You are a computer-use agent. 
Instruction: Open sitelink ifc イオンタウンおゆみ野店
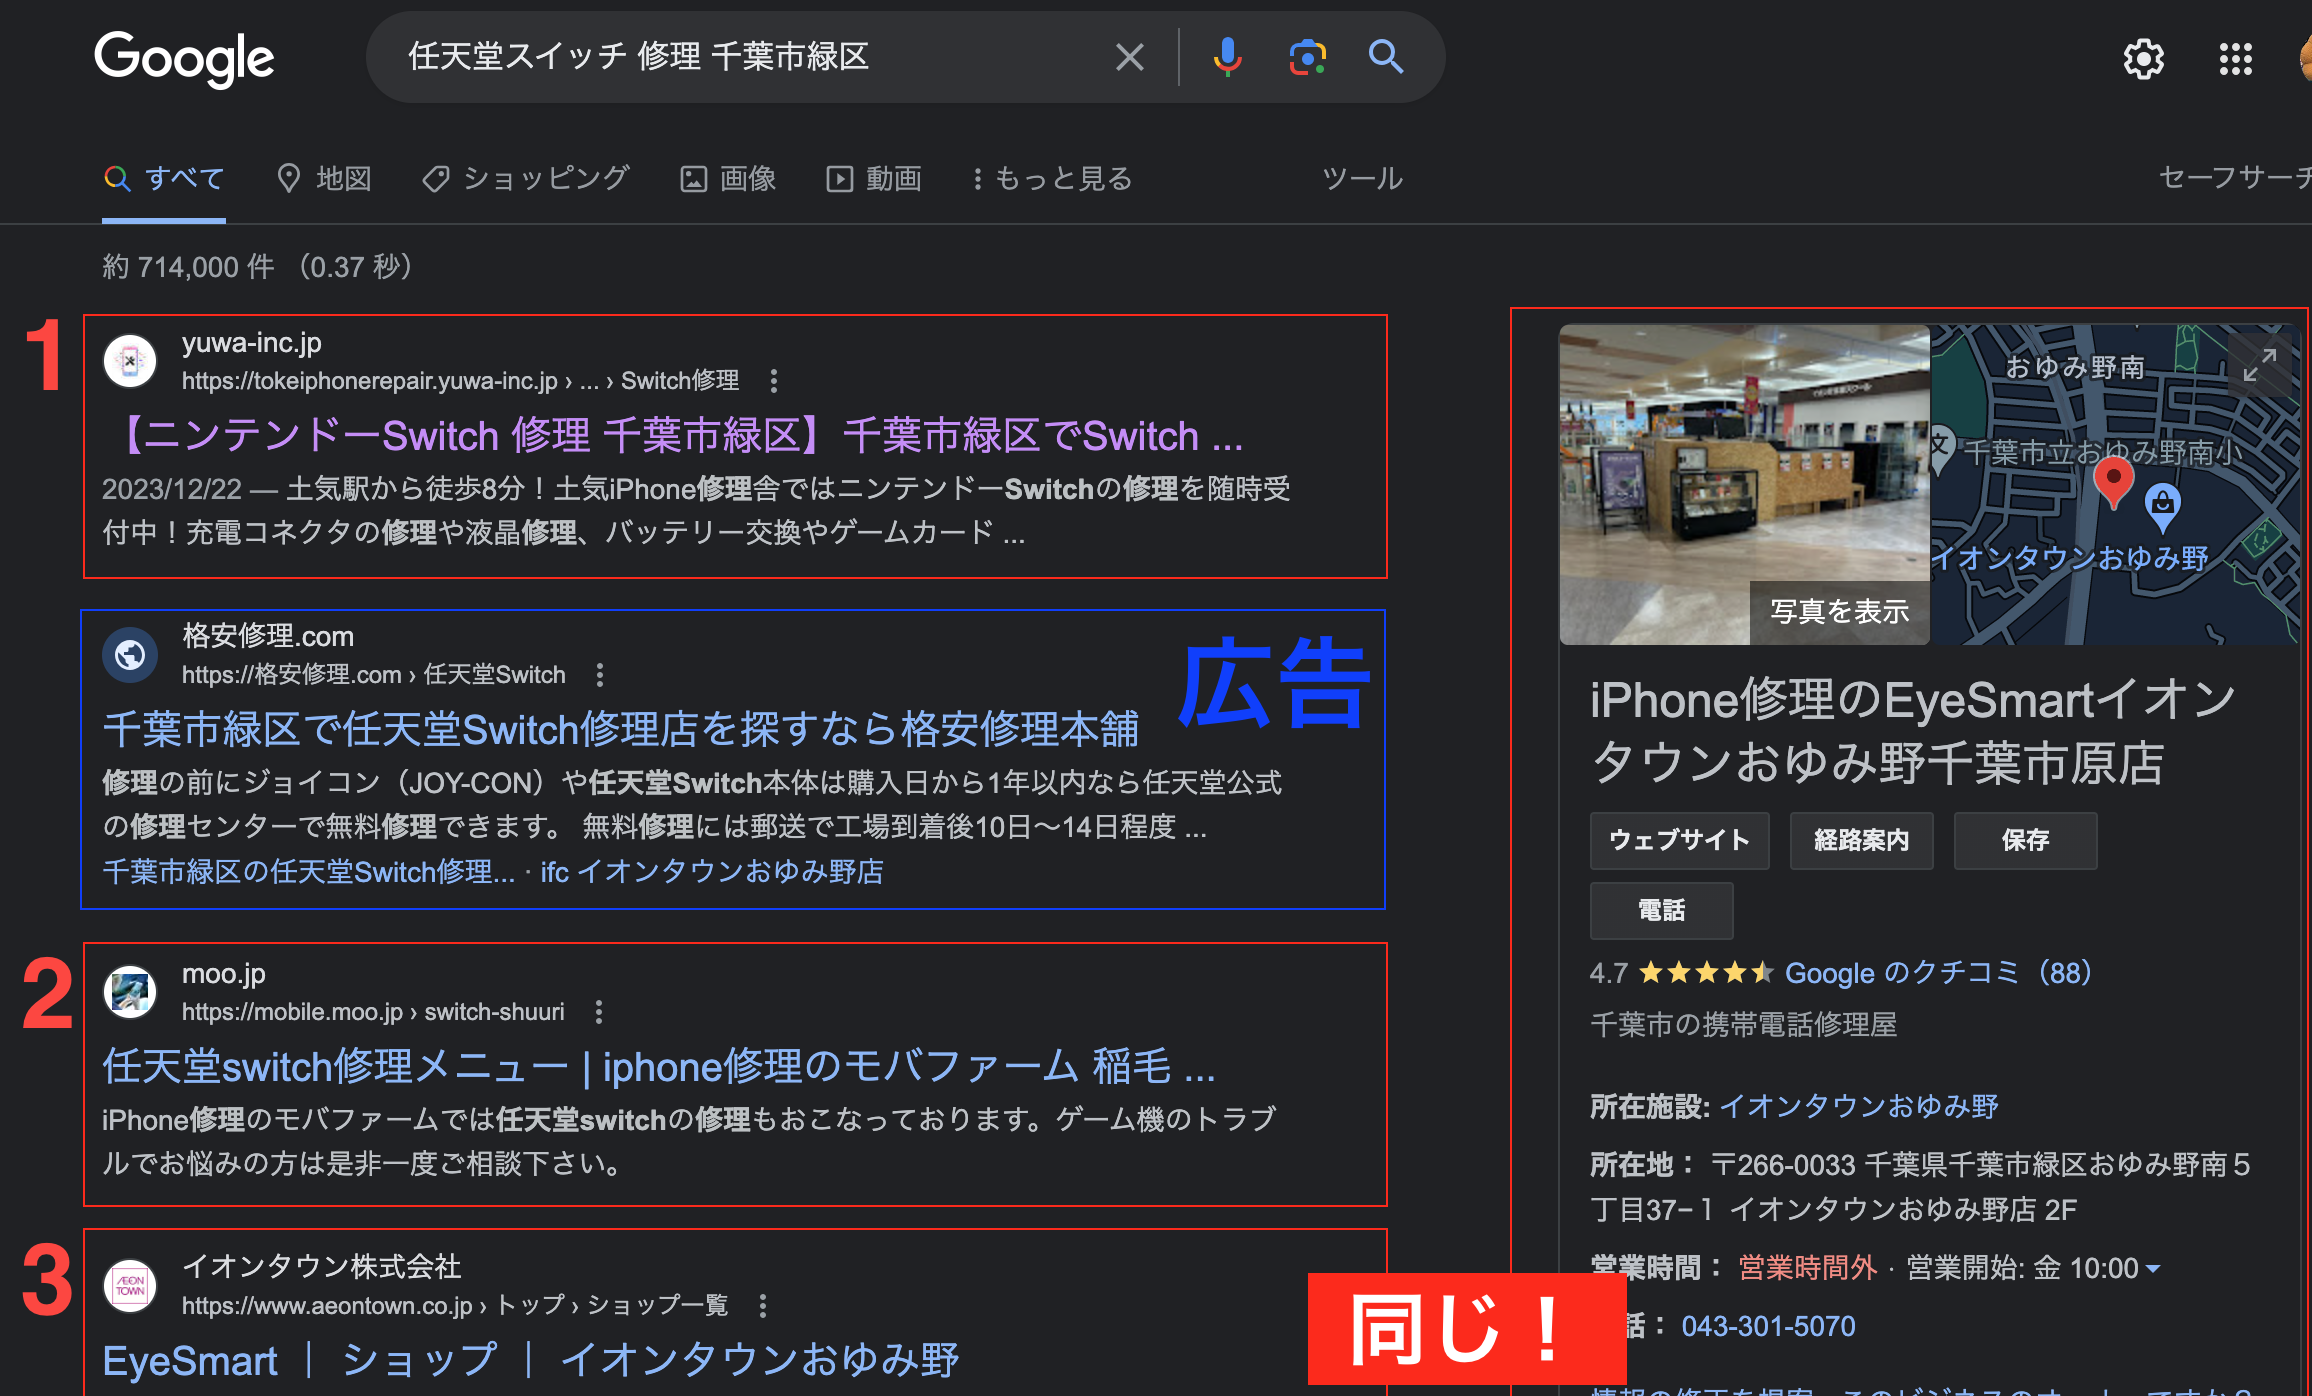pyautogui.click(x=712, y=872)
